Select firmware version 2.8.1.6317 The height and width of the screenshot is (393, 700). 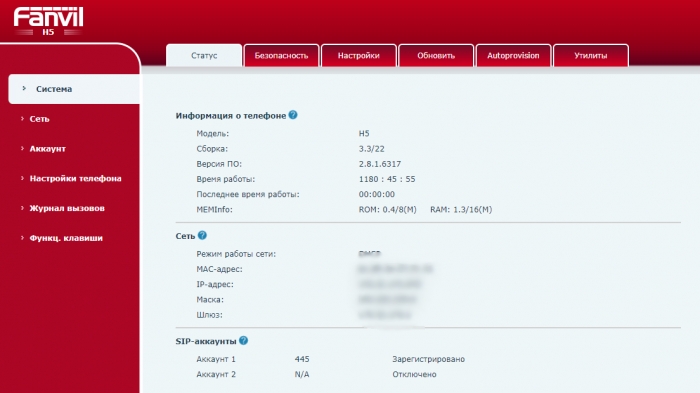coord(380,164)
